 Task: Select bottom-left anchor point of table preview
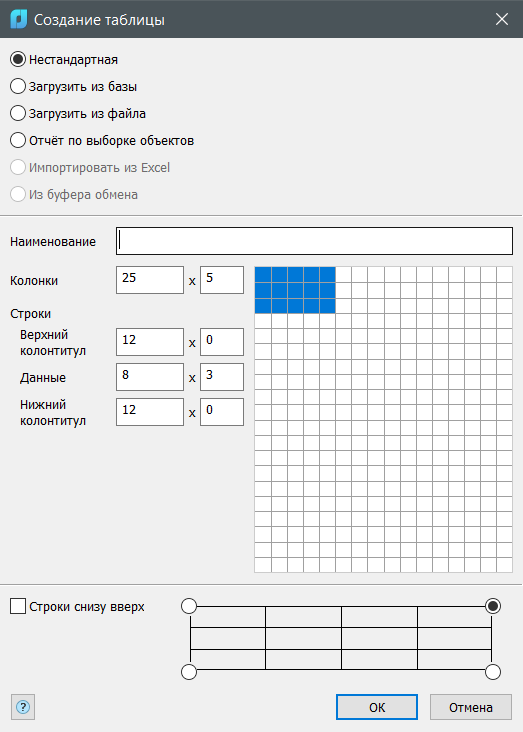coord(189,672)
